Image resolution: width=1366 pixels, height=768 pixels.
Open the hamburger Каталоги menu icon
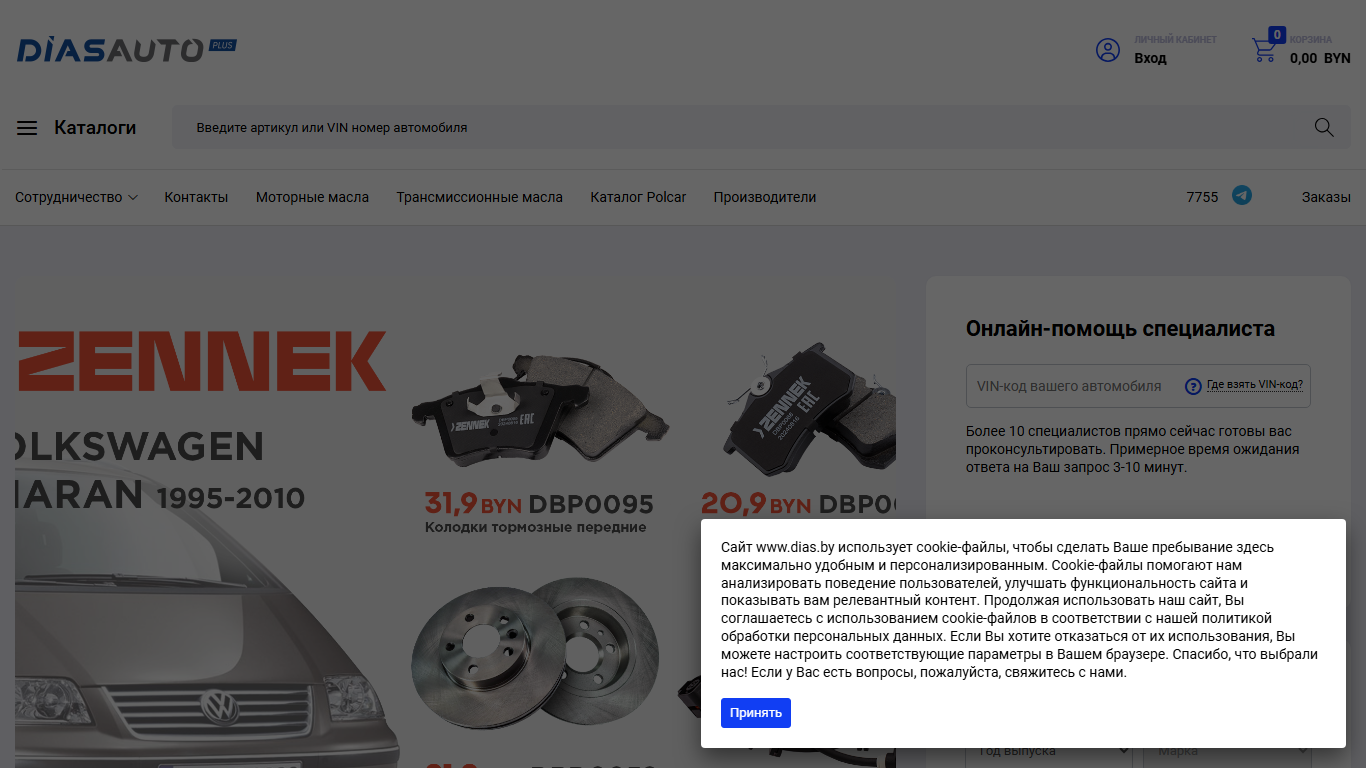coord(27,128)
